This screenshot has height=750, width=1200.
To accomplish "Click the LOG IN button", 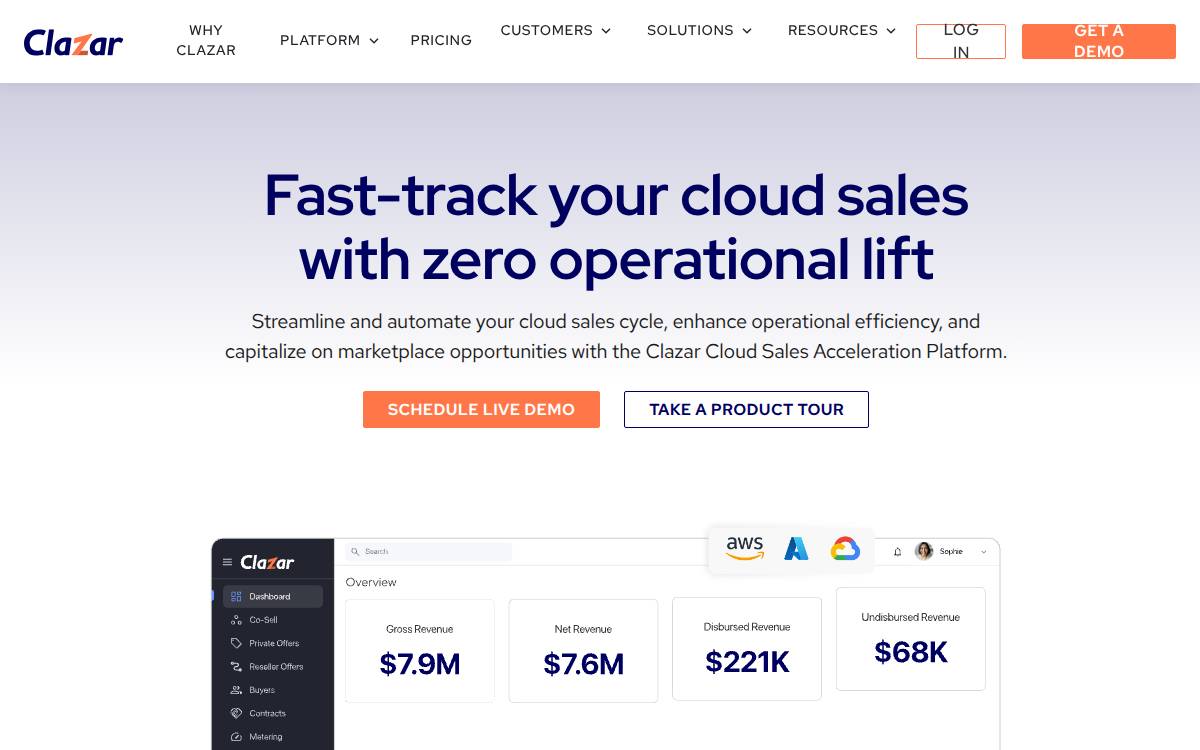I will (x=961, y=41).
